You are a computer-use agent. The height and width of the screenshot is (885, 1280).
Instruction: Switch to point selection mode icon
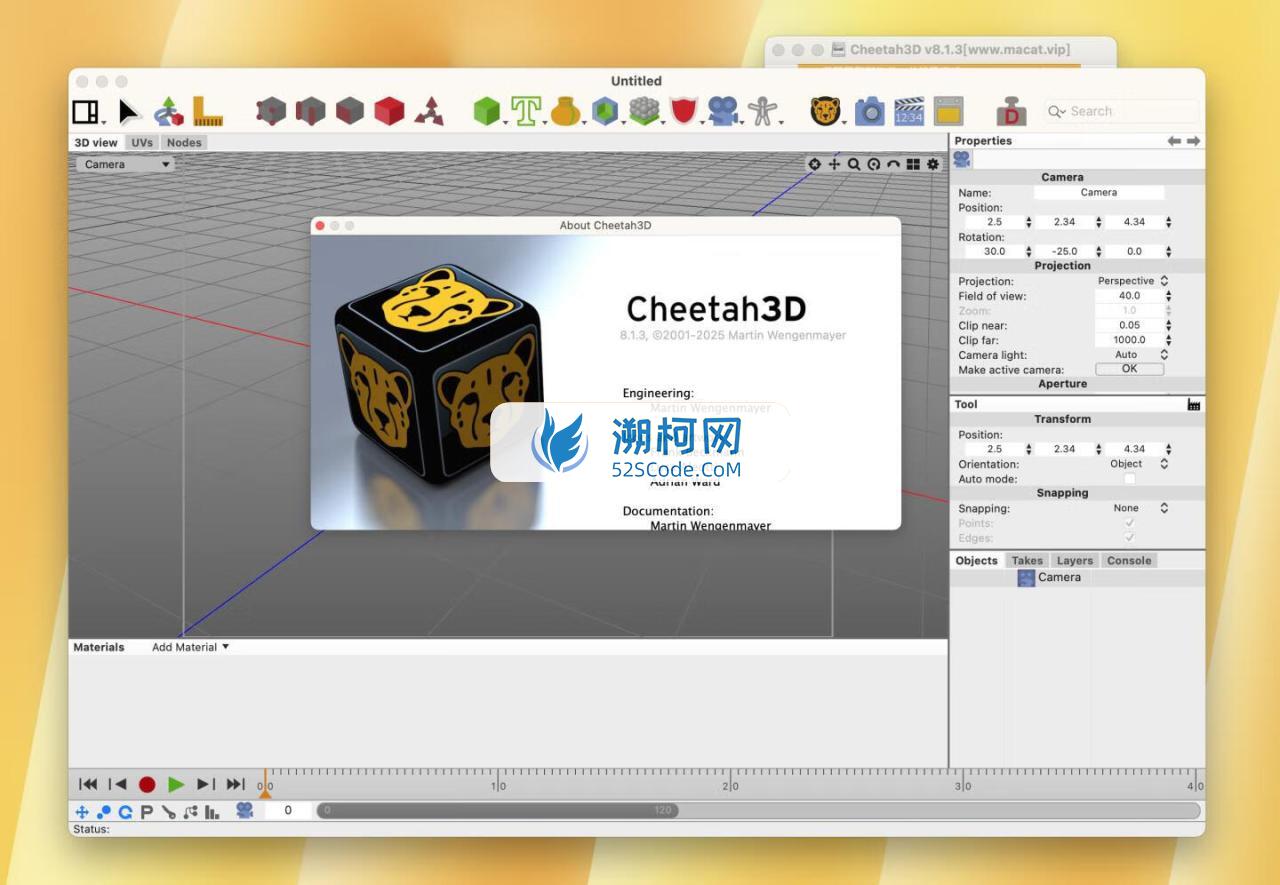(270, 111)
